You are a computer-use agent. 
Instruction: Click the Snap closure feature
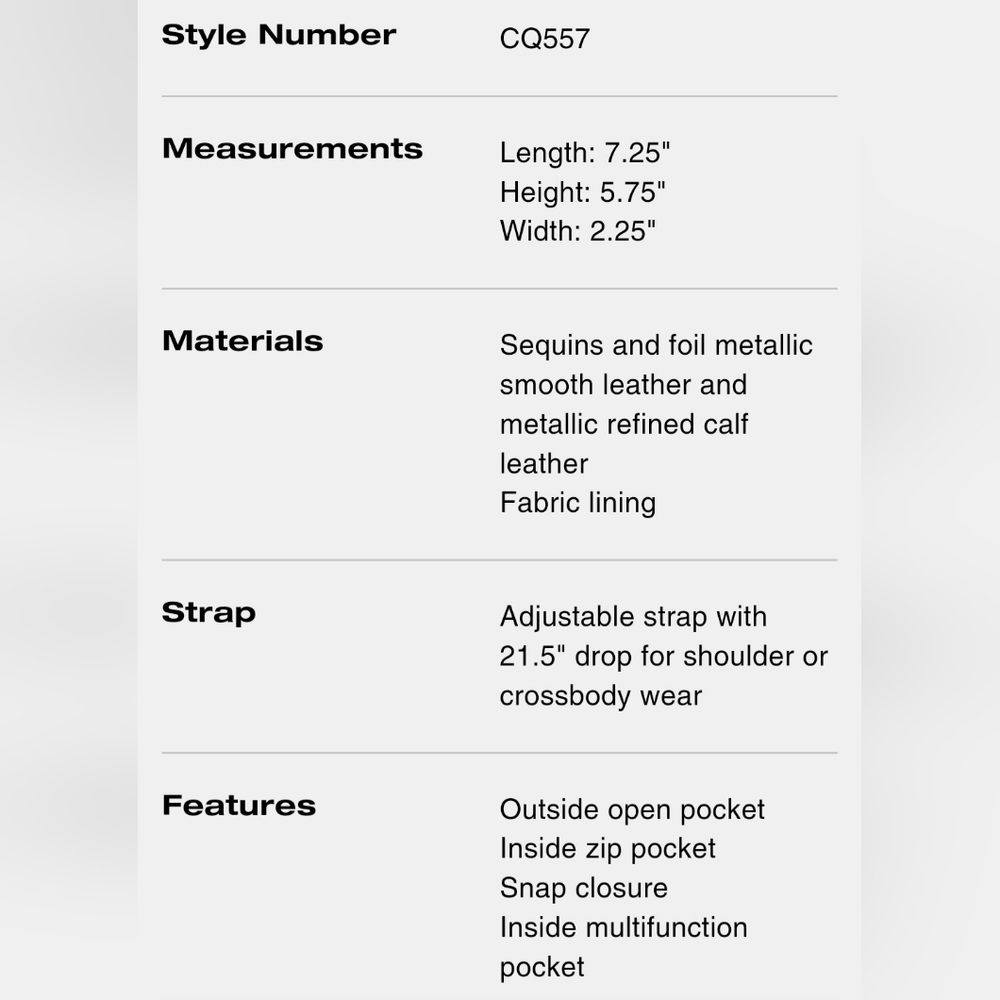point(584,888)
